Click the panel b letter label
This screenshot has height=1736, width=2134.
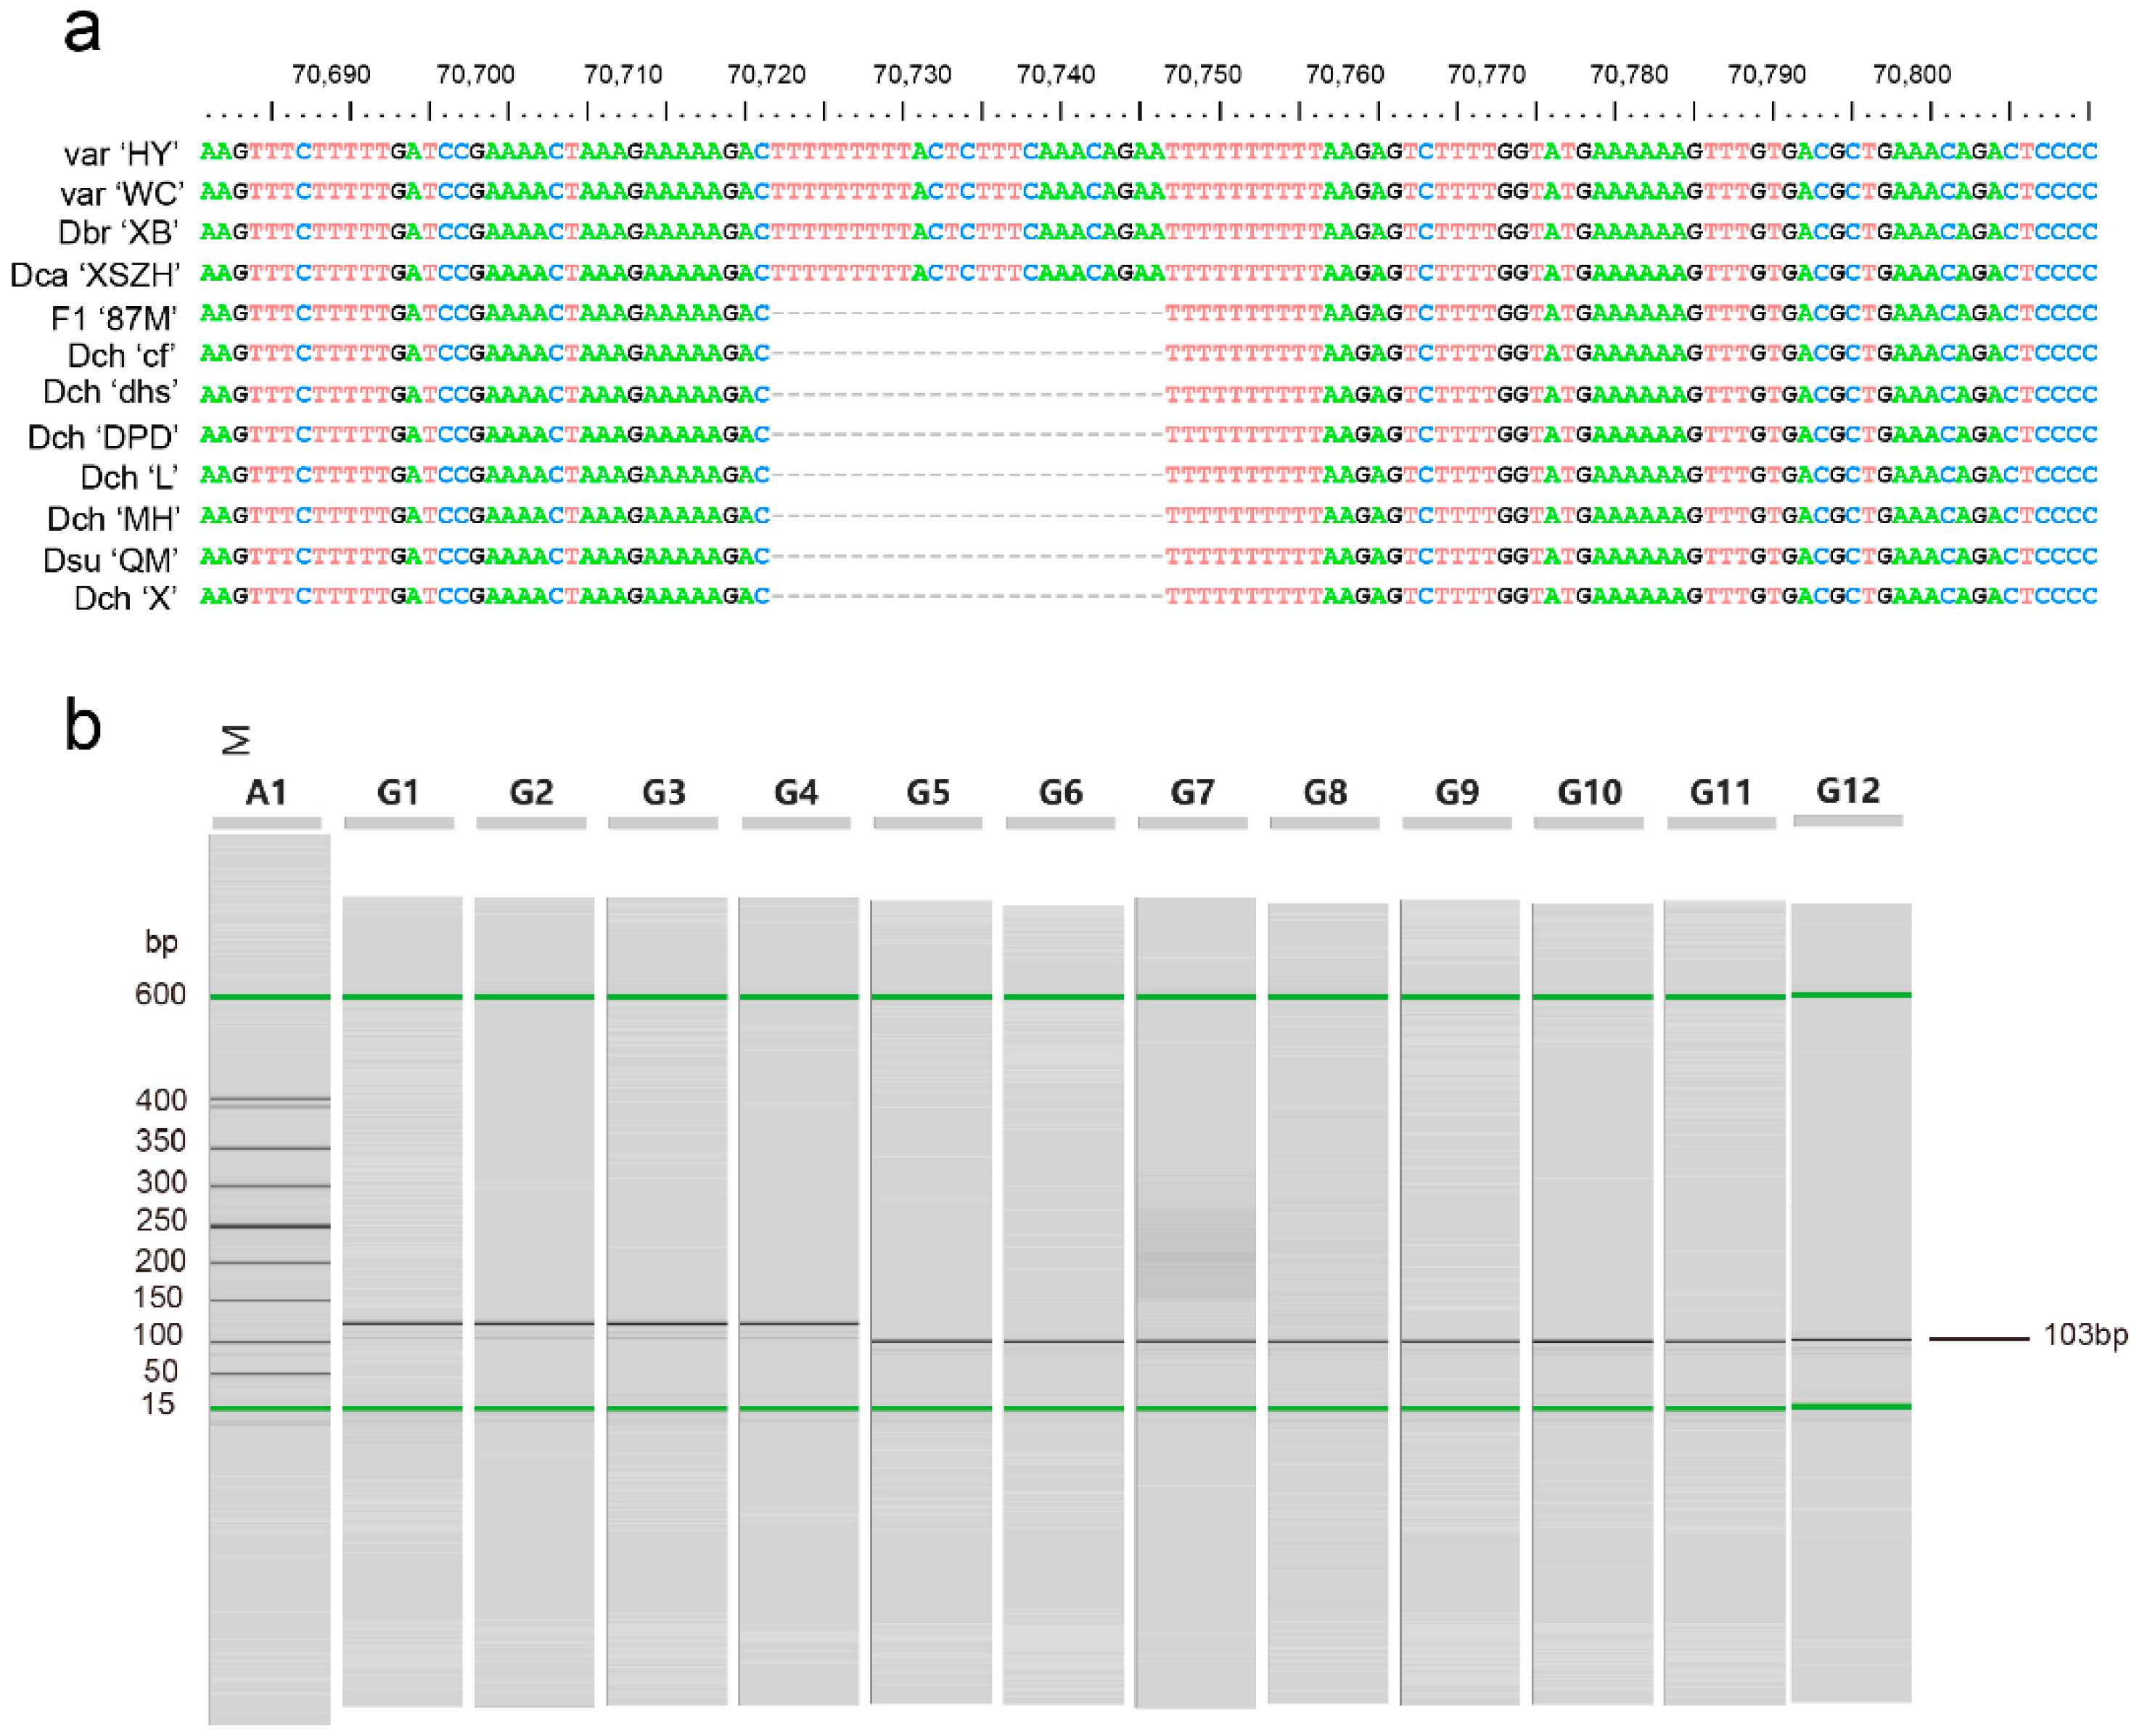82,725
